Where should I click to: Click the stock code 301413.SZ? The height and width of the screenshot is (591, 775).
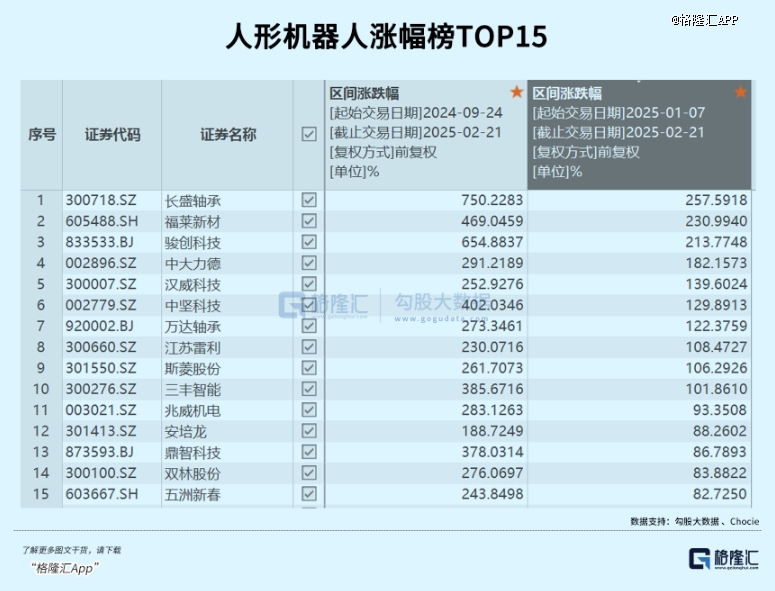pos(101,431)
